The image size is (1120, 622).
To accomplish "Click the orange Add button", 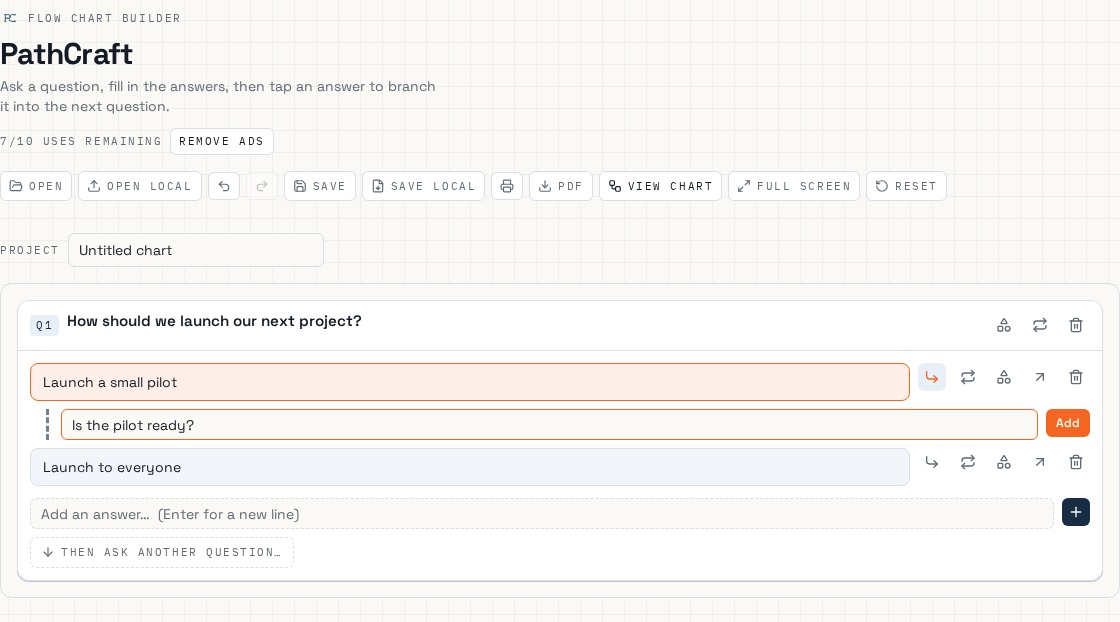I will pyautogui.click(x=1068, y=423).
